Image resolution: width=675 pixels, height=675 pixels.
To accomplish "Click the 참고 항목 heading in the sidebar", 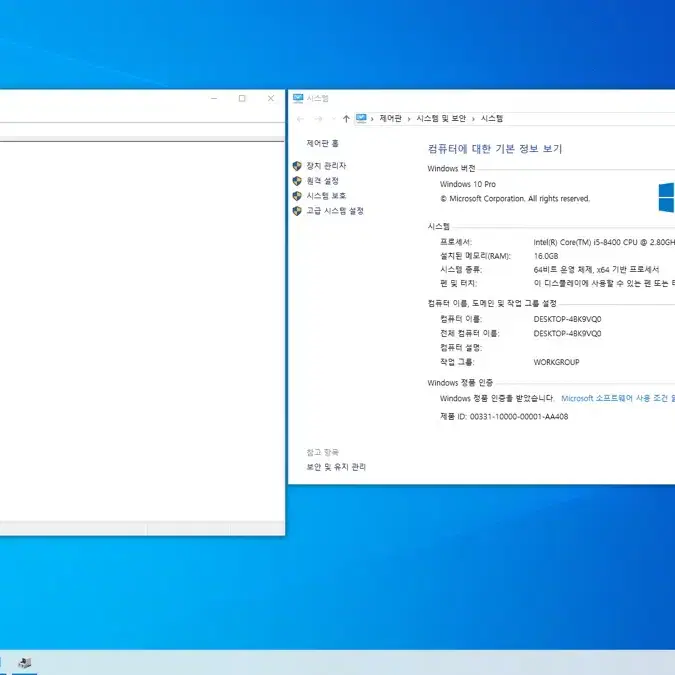I will 322,452.
